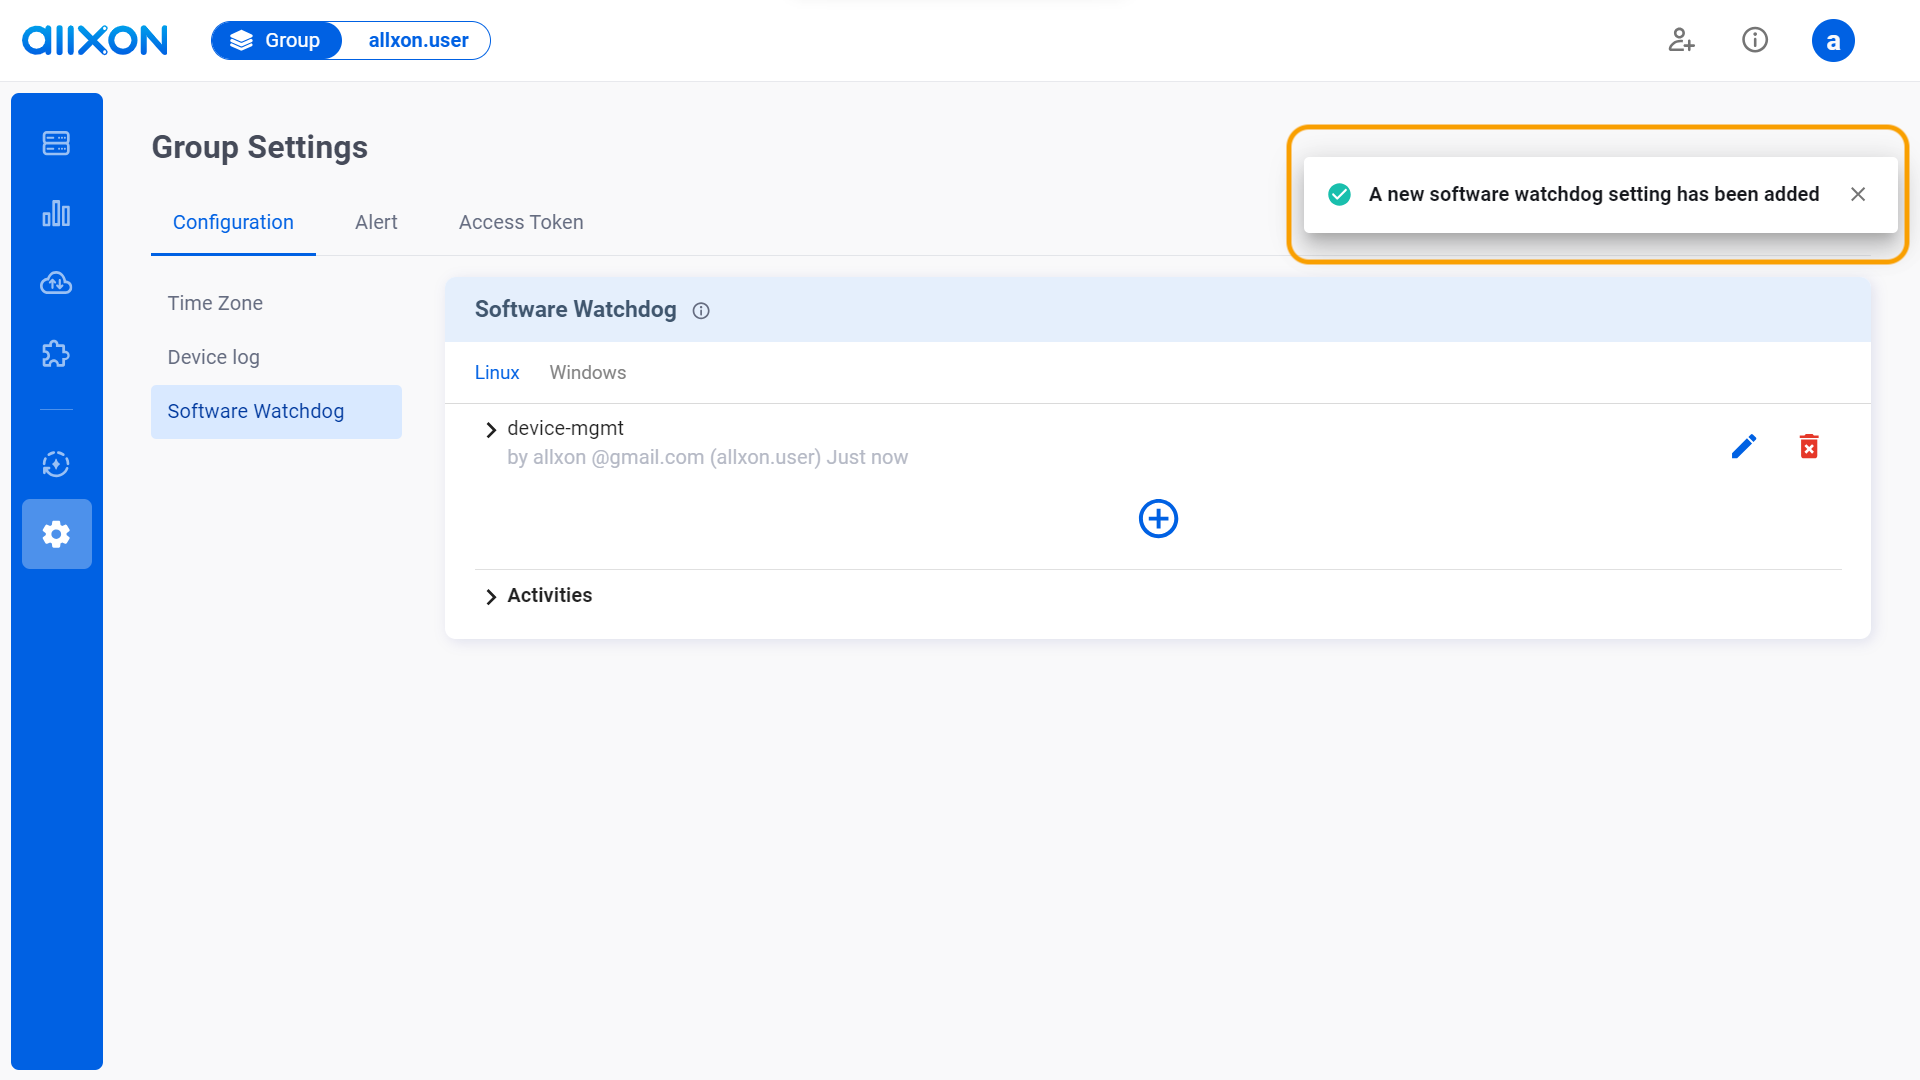Click the circular sync sidebar icon
Screen dimensions: 1920x1080
[x=56, y=464]
